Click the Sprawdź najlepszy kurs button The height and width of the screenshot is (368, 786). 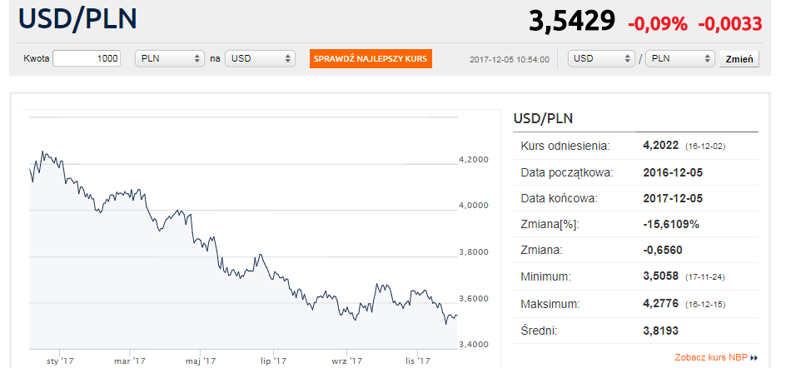coord(370,59)
